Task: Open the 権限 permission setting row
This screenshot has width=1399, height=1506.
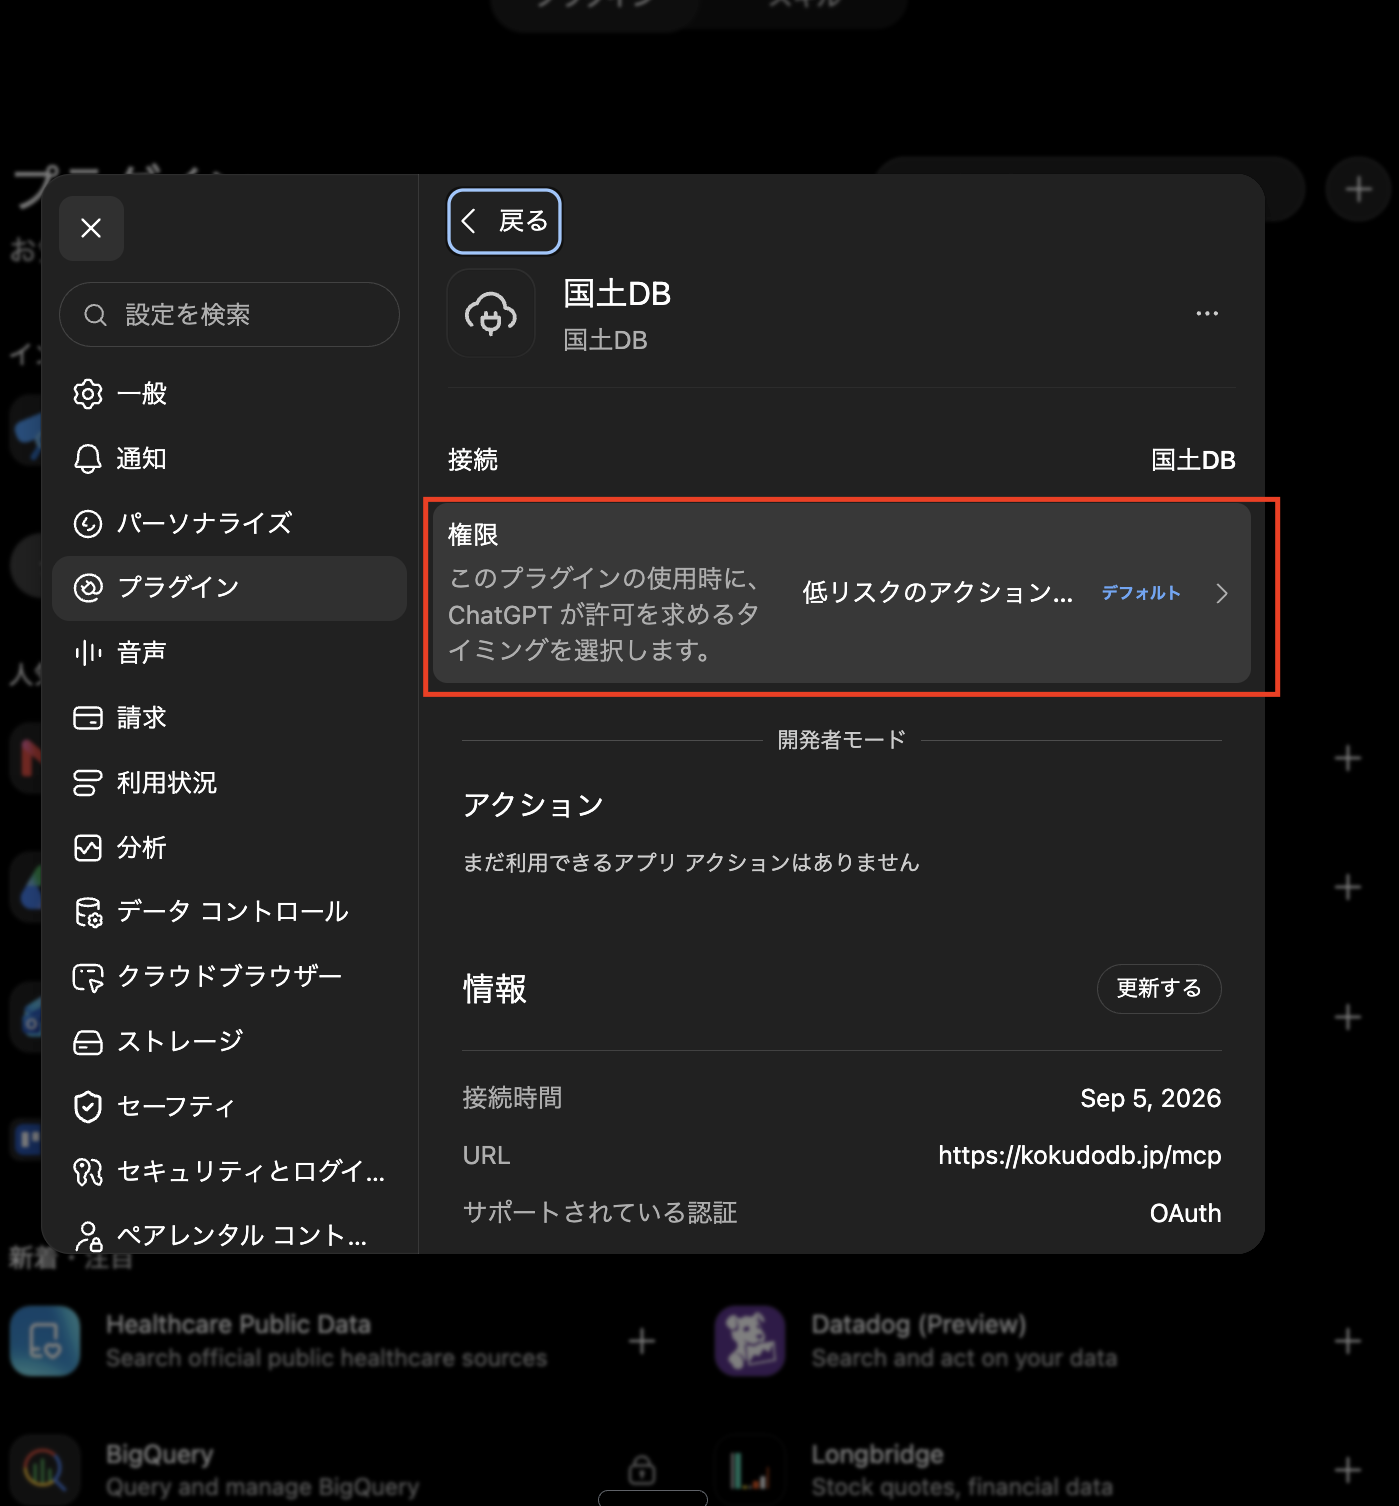Action: (x=842, y=593)
